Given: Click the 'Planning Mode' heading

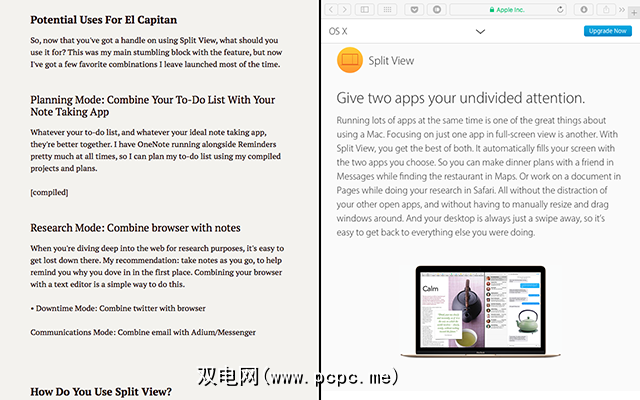Looking at the screenshot, I should coord(153,106).
